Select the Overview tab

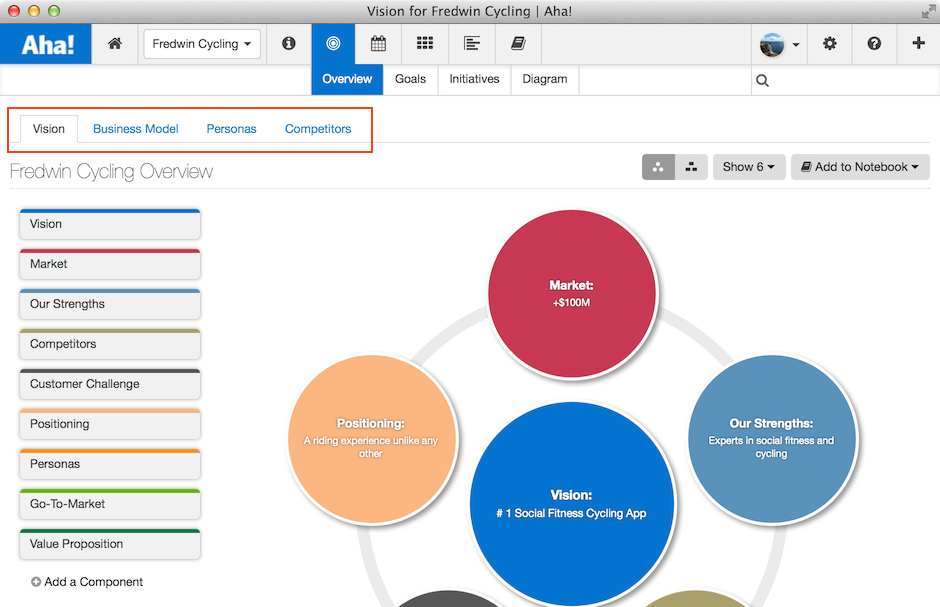coord(347,79)
